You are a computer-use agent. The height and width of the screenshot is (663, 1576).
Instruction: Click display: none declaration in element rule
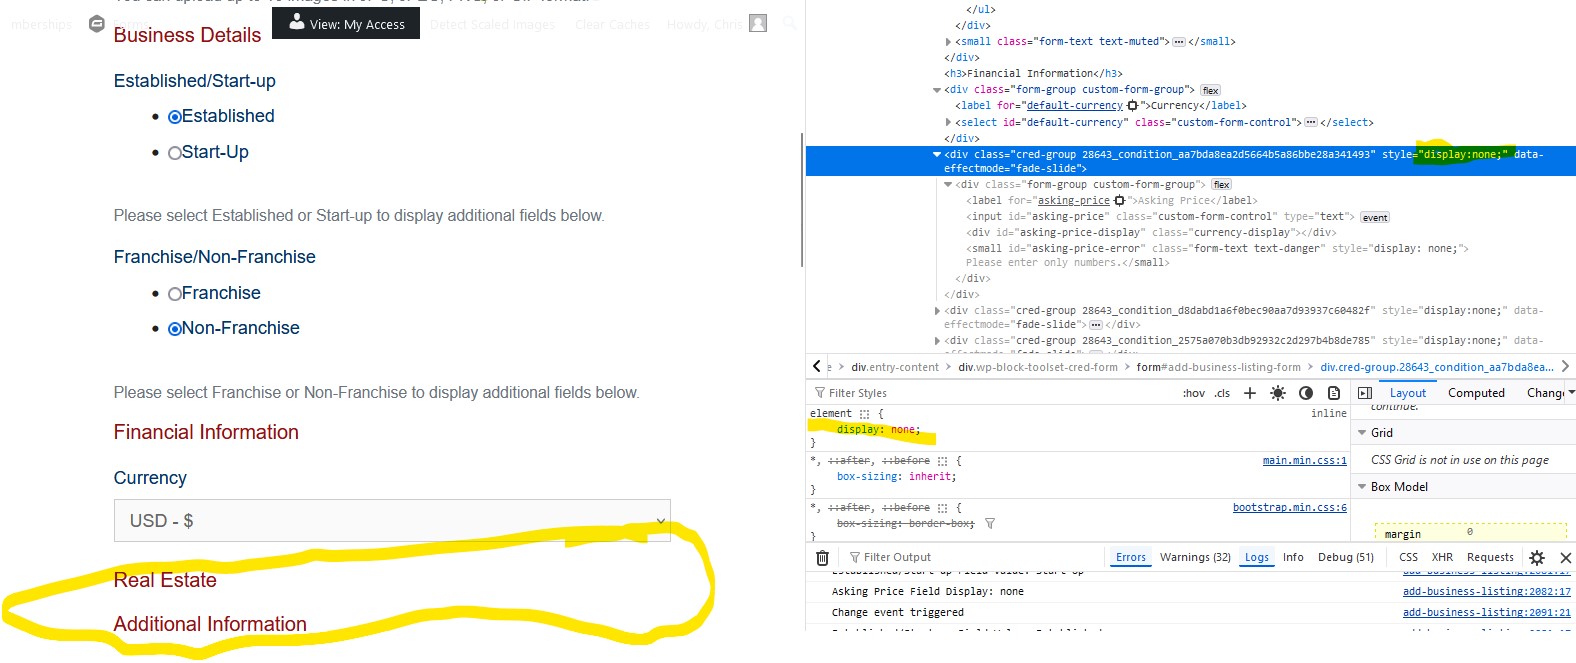(878, 430)
